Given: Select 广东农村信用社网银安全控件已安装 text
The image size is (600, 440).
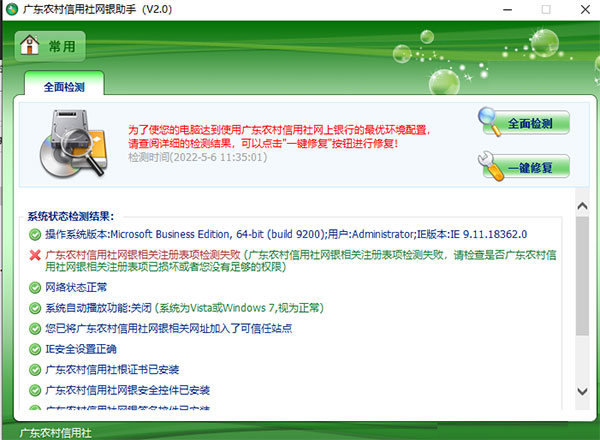Looking at the screenshot, I should 127,391.
